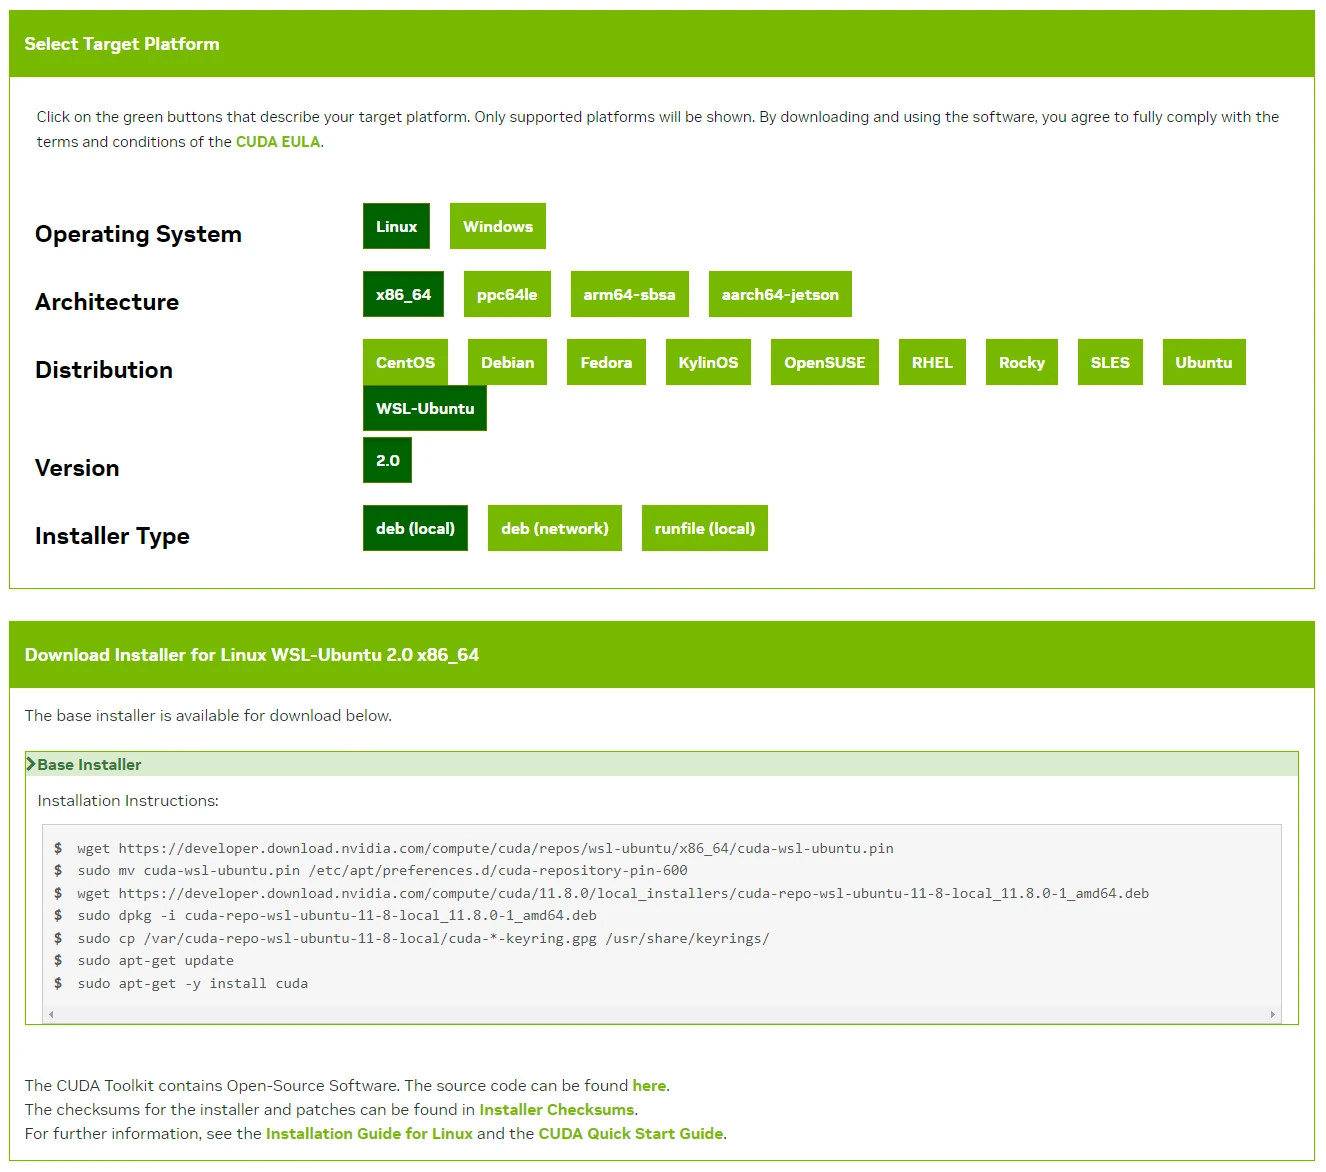Click the sudo apt-get -y install cuda command
The width and height of the screenshot is (1326, 1172).
(192, 983)
